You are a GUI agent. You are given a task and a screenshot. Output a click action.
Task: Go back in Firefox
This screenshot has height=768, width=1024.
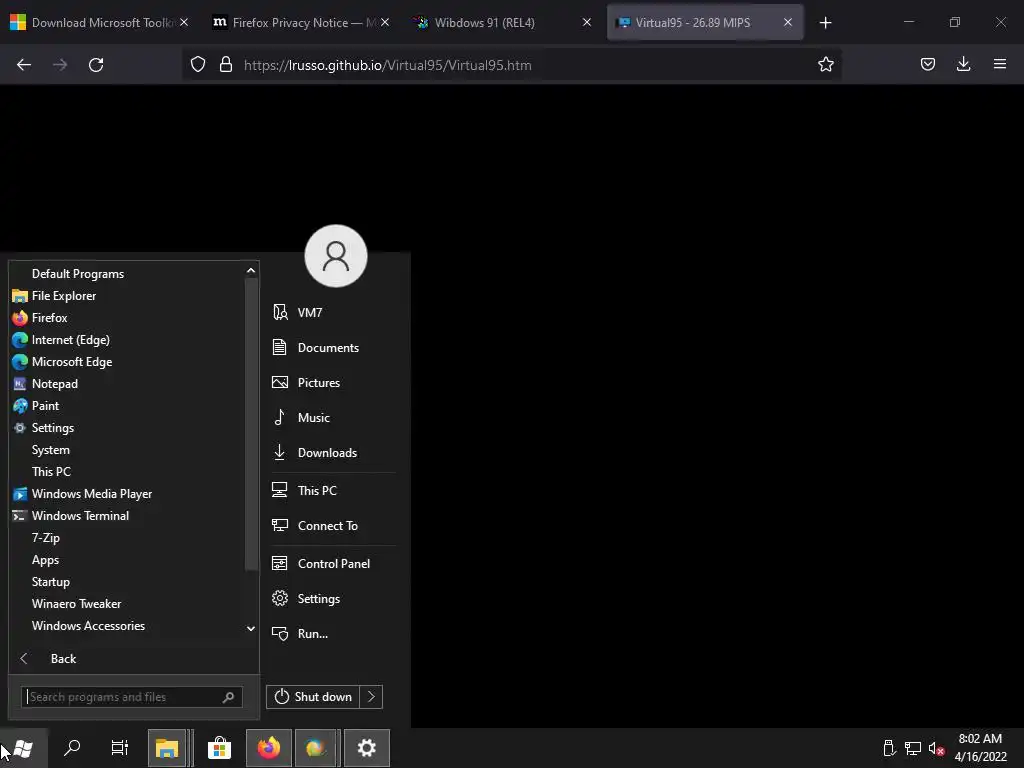pyautogui.click(x=24, y=65)
